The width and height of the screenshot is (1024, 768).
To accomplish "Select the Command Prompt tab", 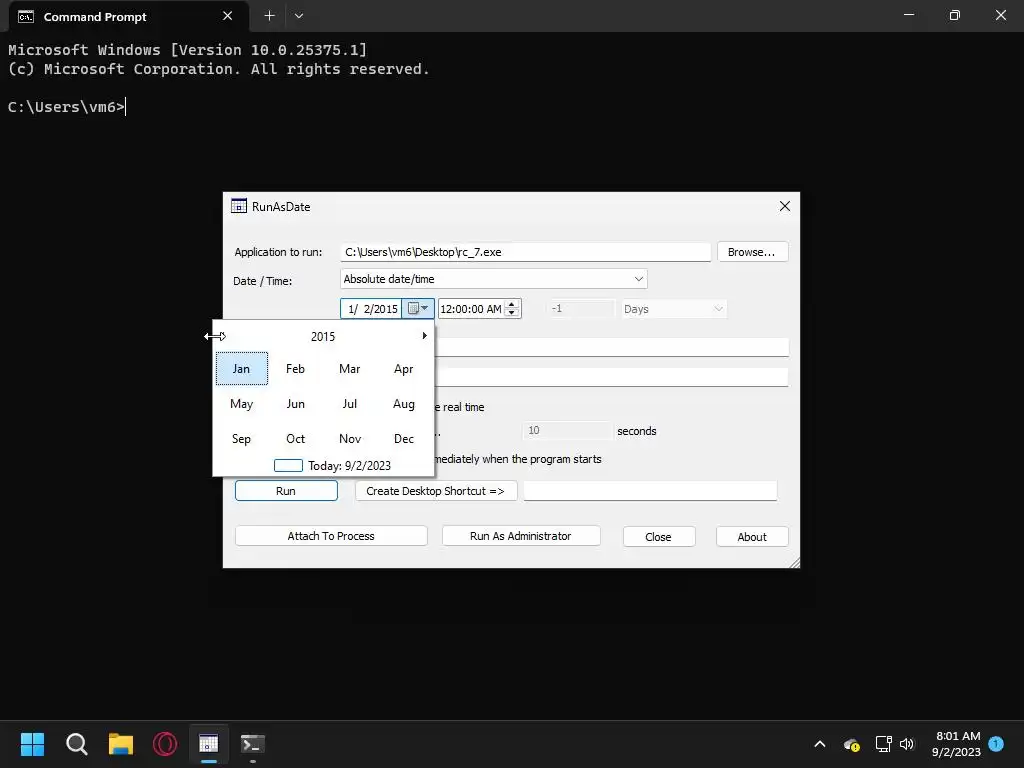I will click(128, 16).
